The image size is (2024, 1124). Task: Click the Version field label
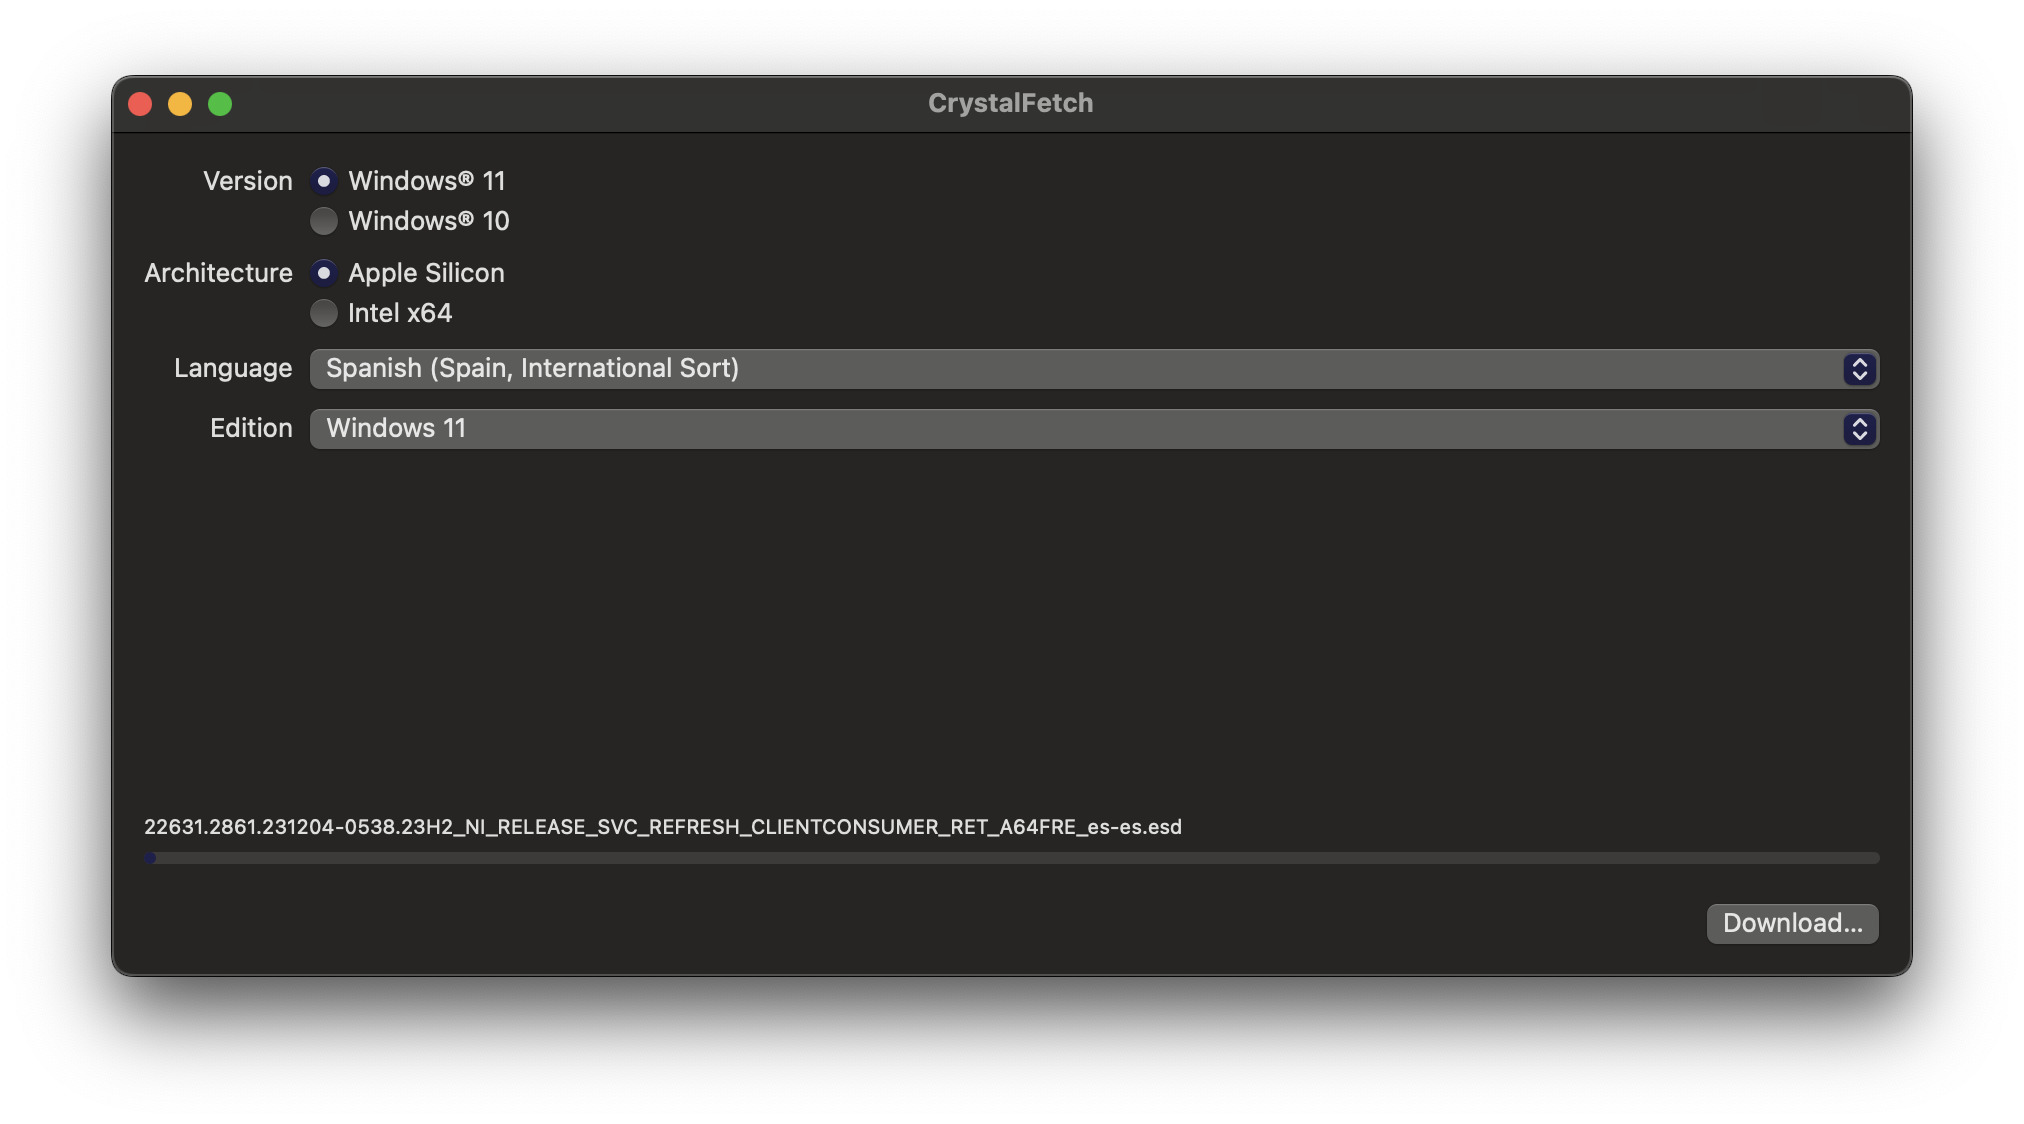coord(248,181)
